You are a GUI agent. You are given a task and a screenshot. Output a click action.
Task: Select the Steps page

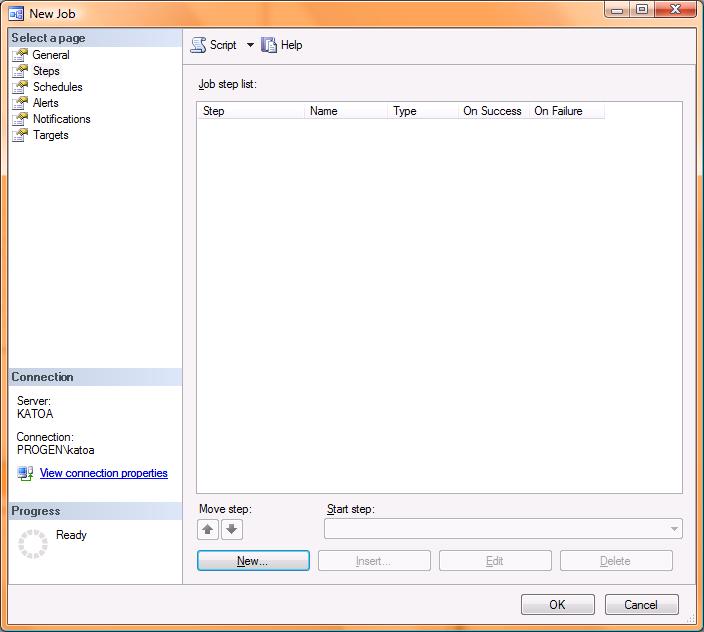(46, 71)
